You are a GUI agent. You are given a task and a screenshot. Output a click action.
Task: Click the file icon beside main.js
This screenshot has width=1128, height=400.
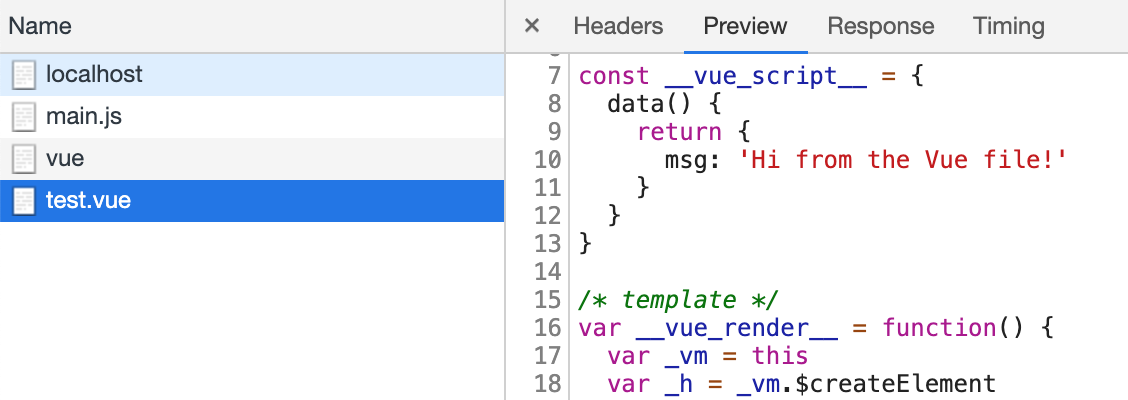tap(24, 117)
